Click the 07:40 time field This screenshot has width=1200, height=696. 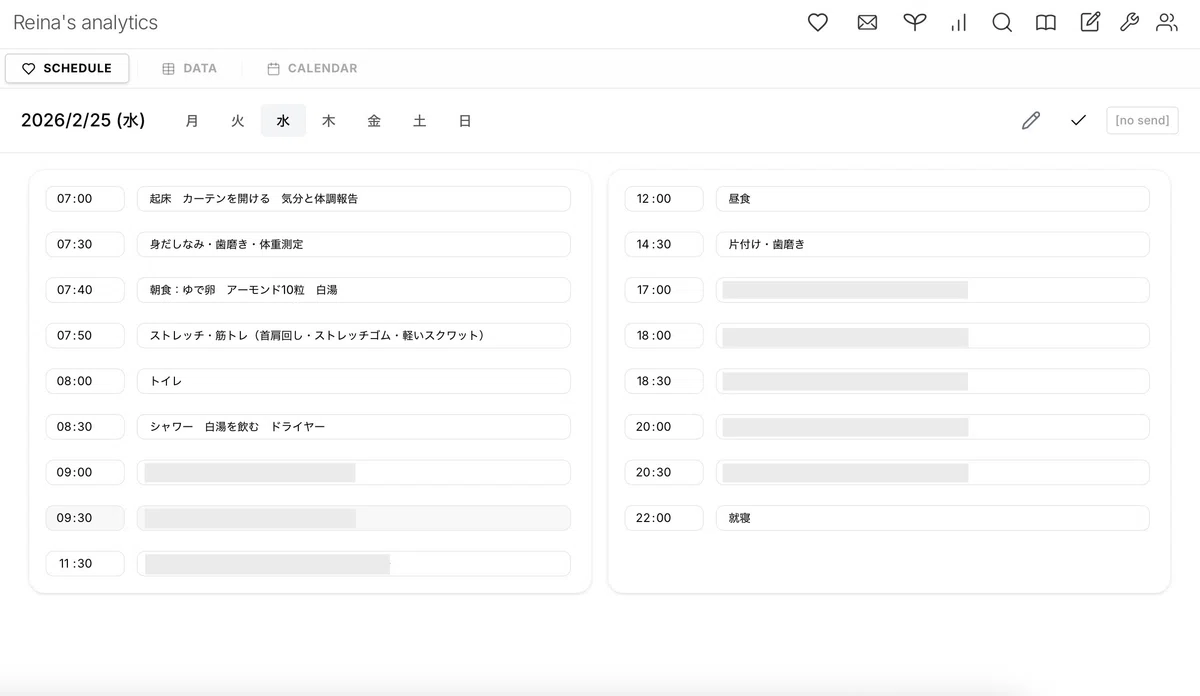pyautogui.click(x=85, y=290)
